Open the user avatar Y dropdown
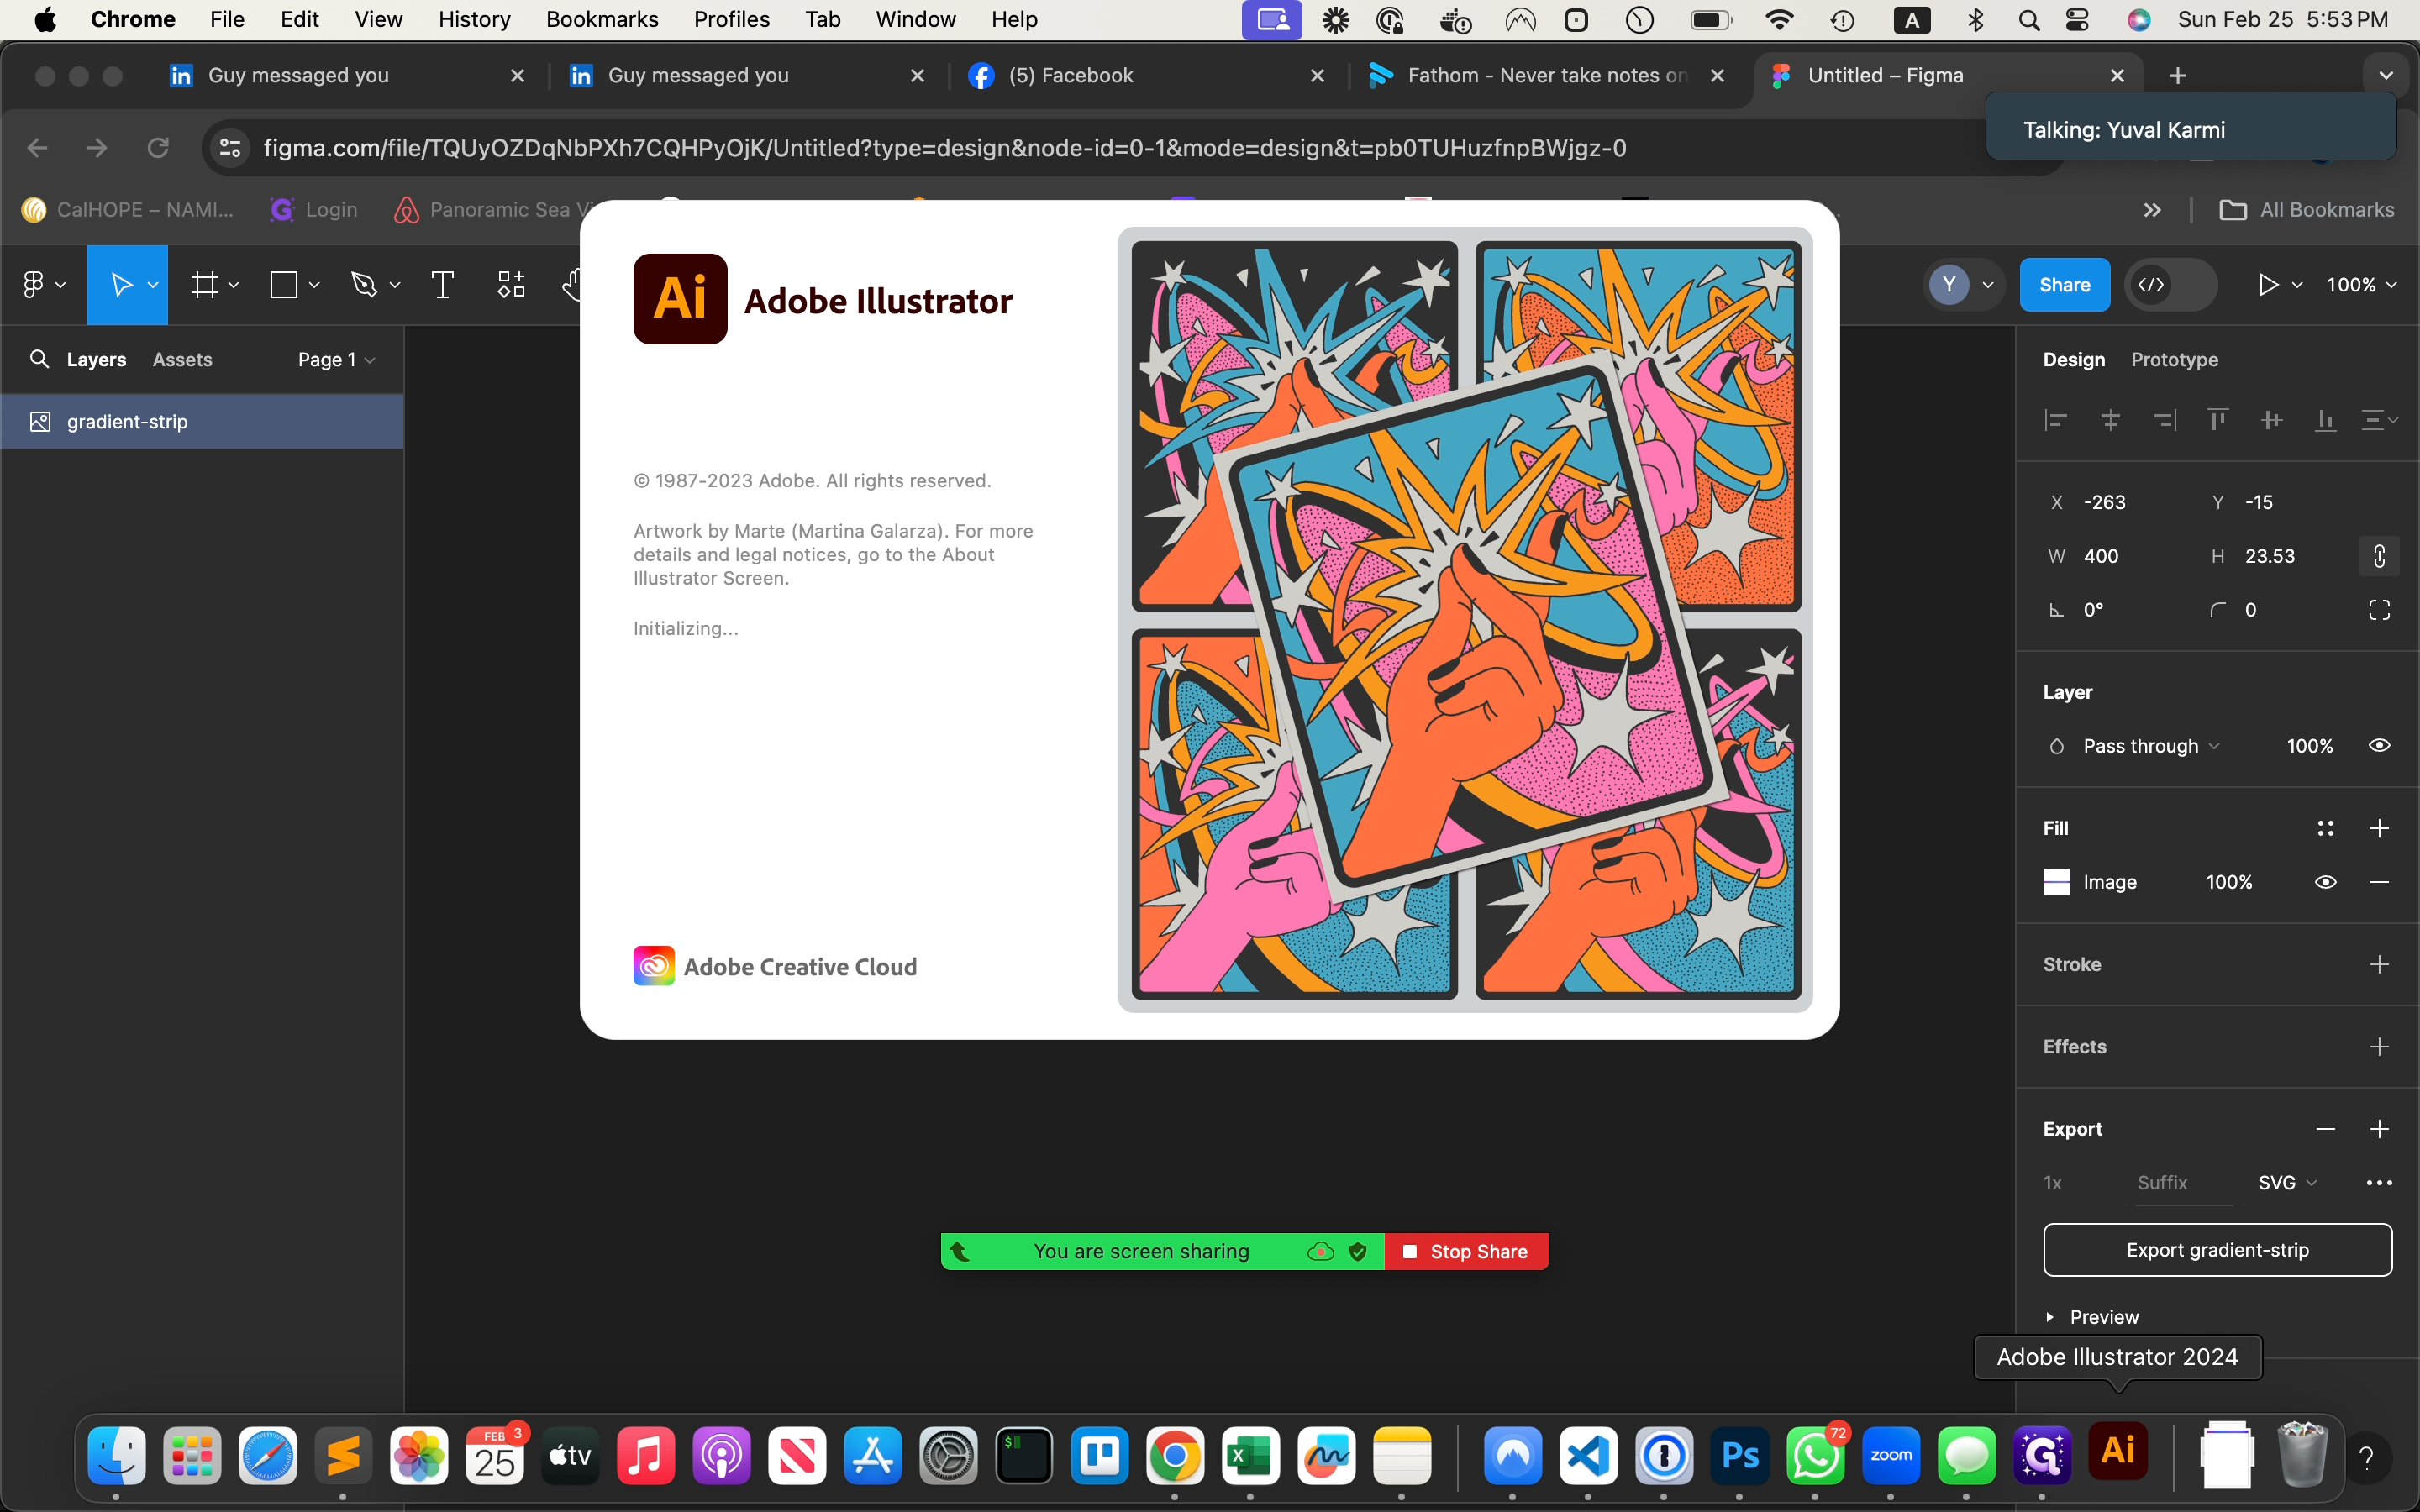The height and width of the screenshot is (1512, 2420). pos(1962,285)
